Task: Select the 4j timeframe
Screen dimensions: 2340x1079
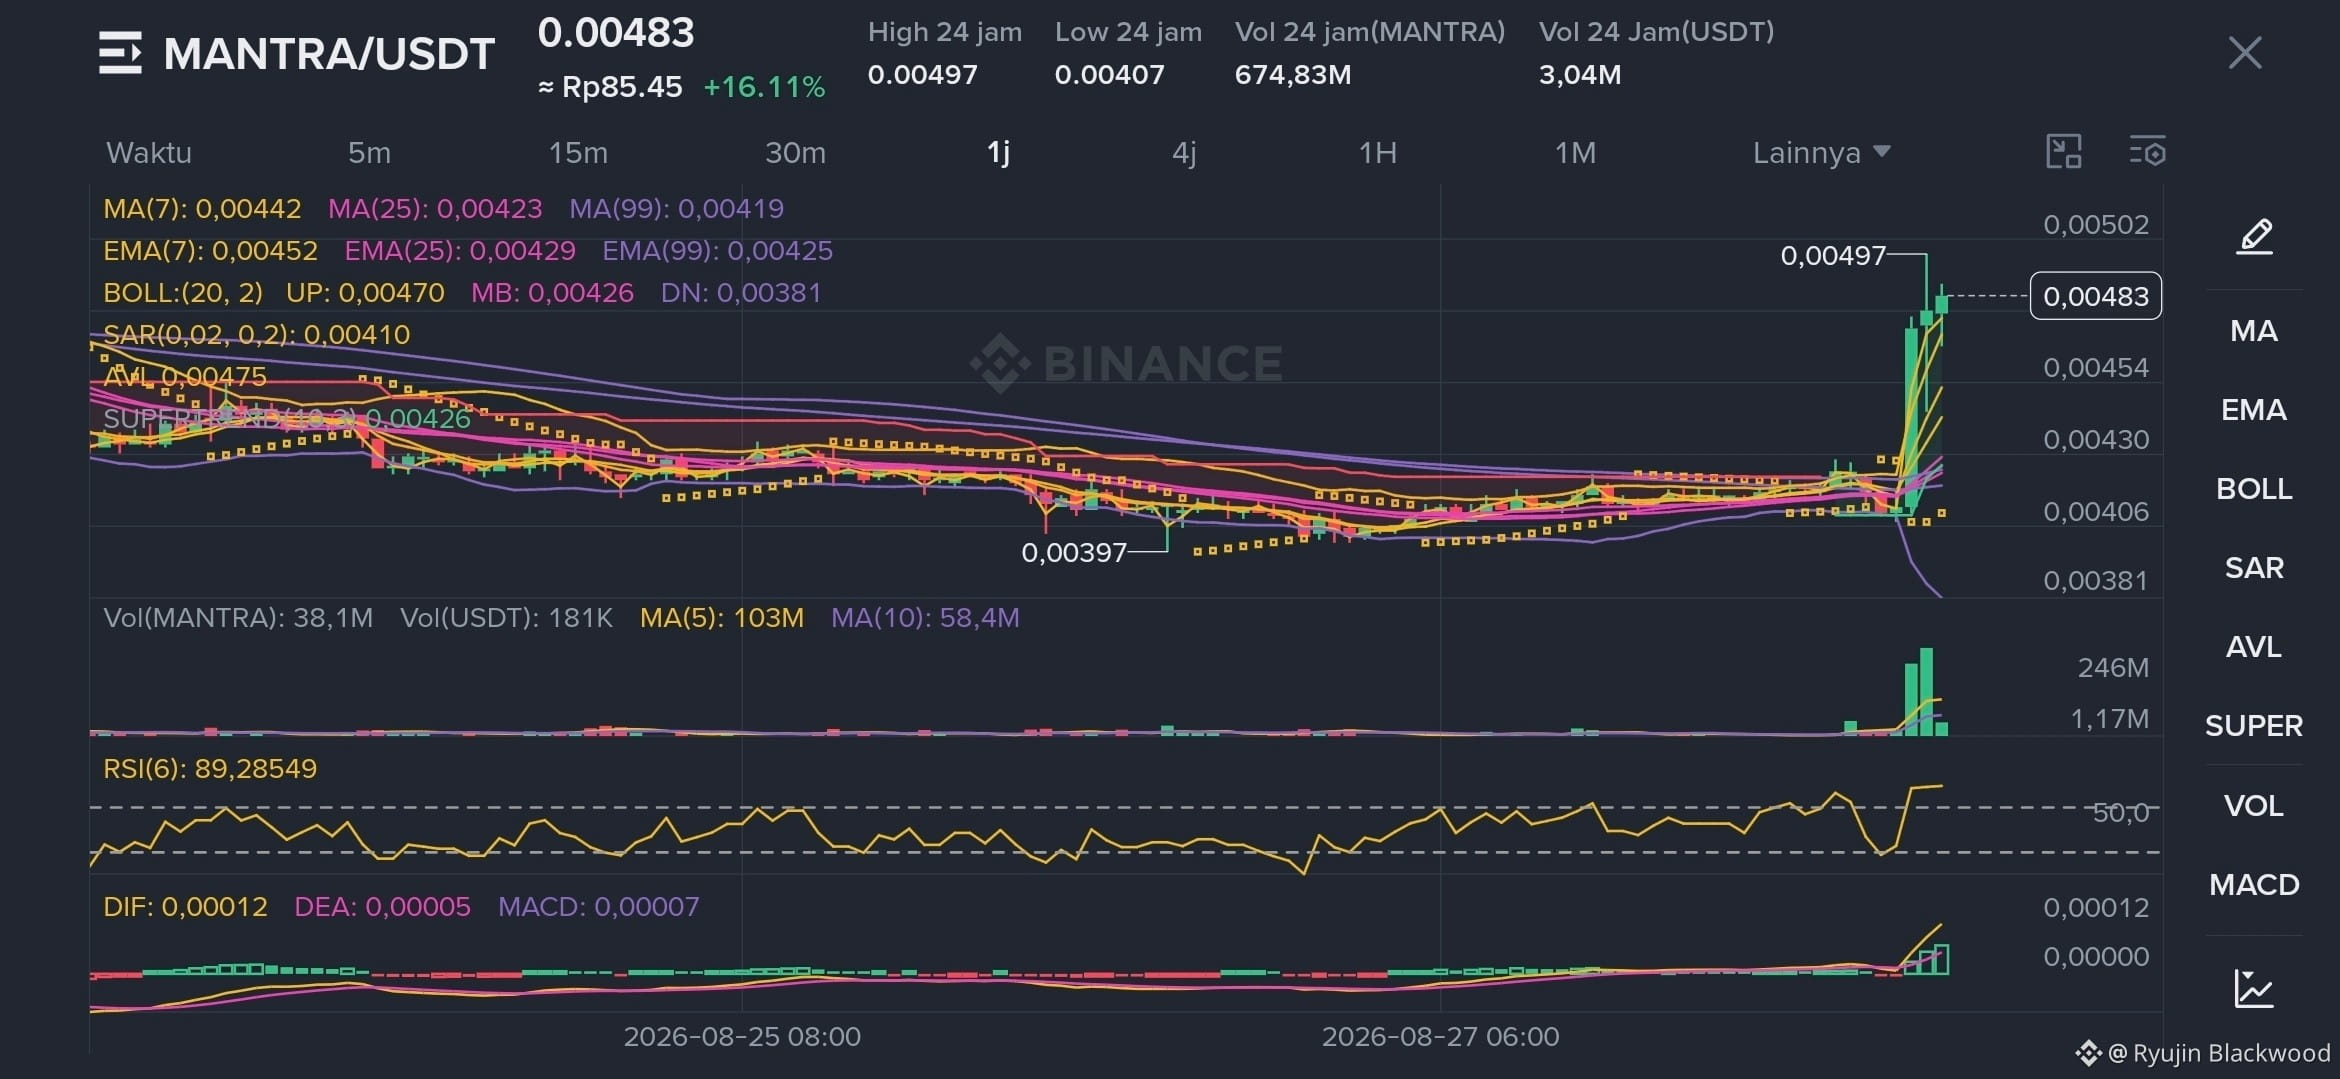Action: (1184, 153)
